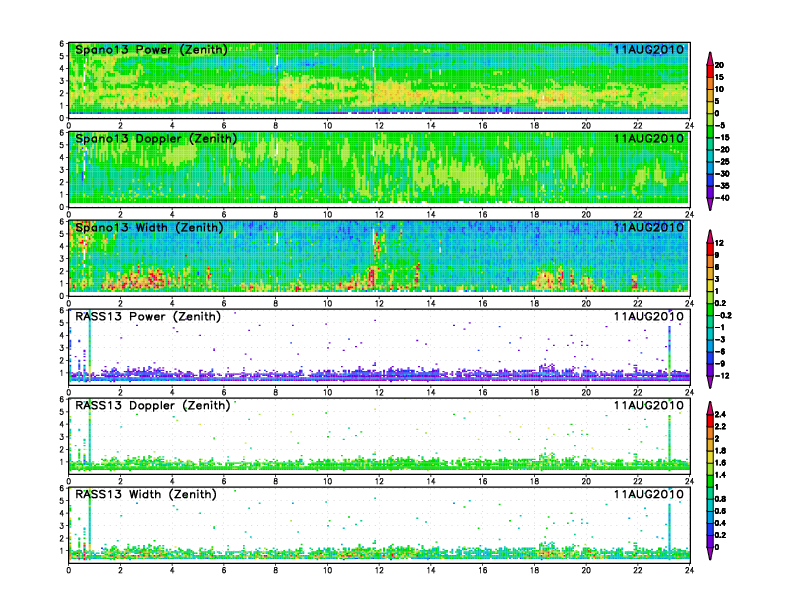Click the "-25" label on the top colorbar

(x=722, y=162)
